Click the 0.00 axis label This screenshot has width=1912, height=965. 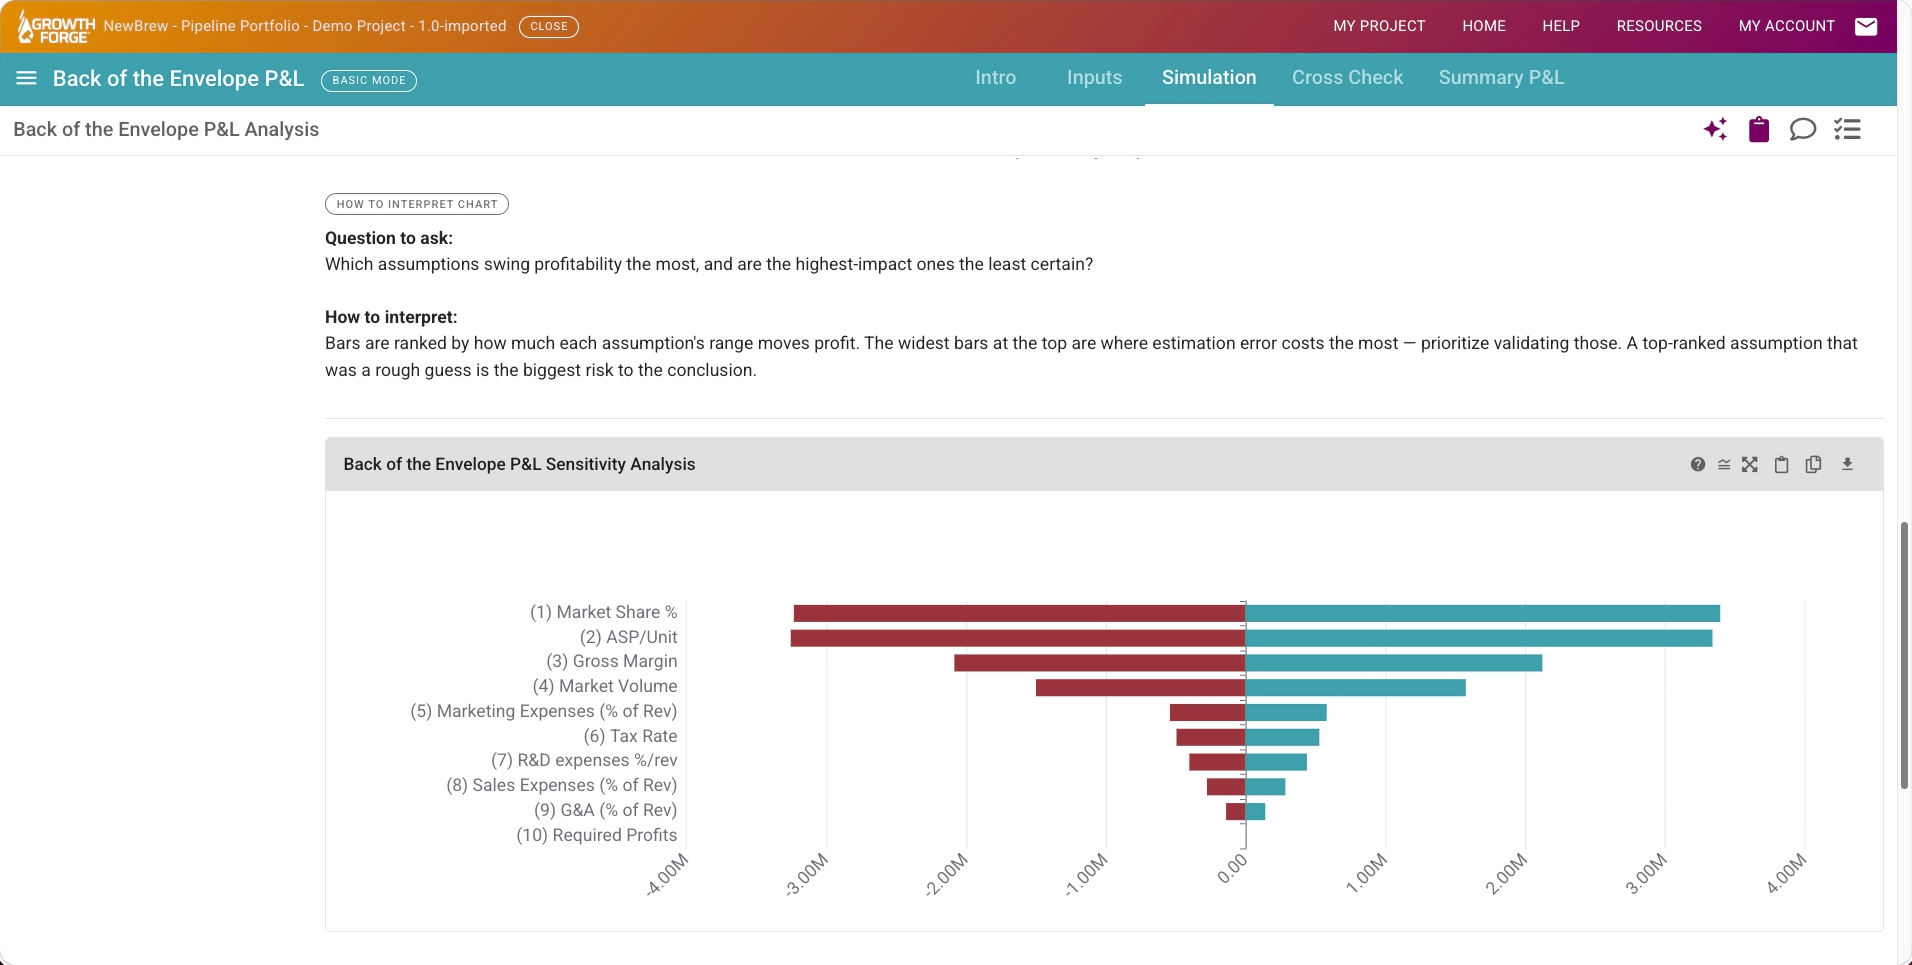pos(1232,867)
